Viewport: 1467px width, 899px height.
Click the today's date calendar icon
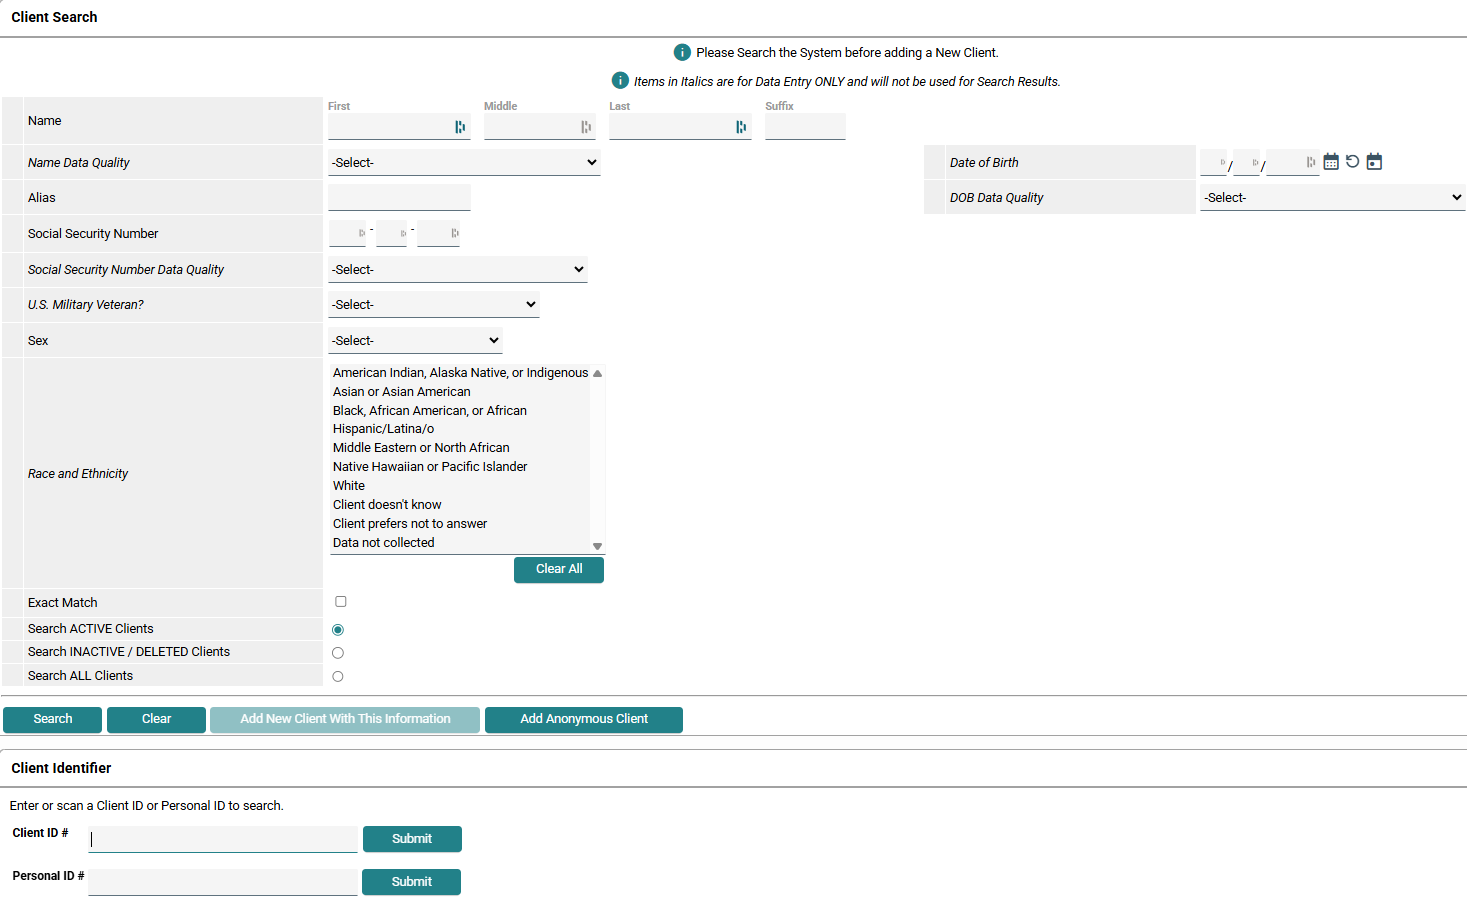(1374, 162)
